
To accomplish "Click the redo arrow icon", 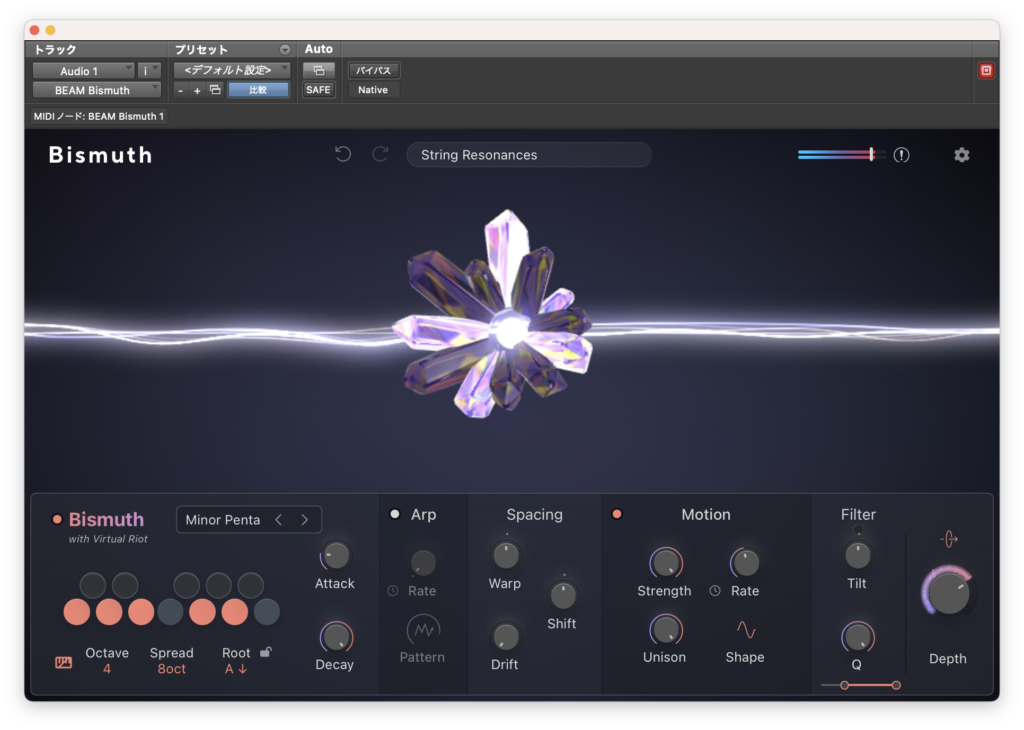I will pyautogui.click(x=380, y=155).
